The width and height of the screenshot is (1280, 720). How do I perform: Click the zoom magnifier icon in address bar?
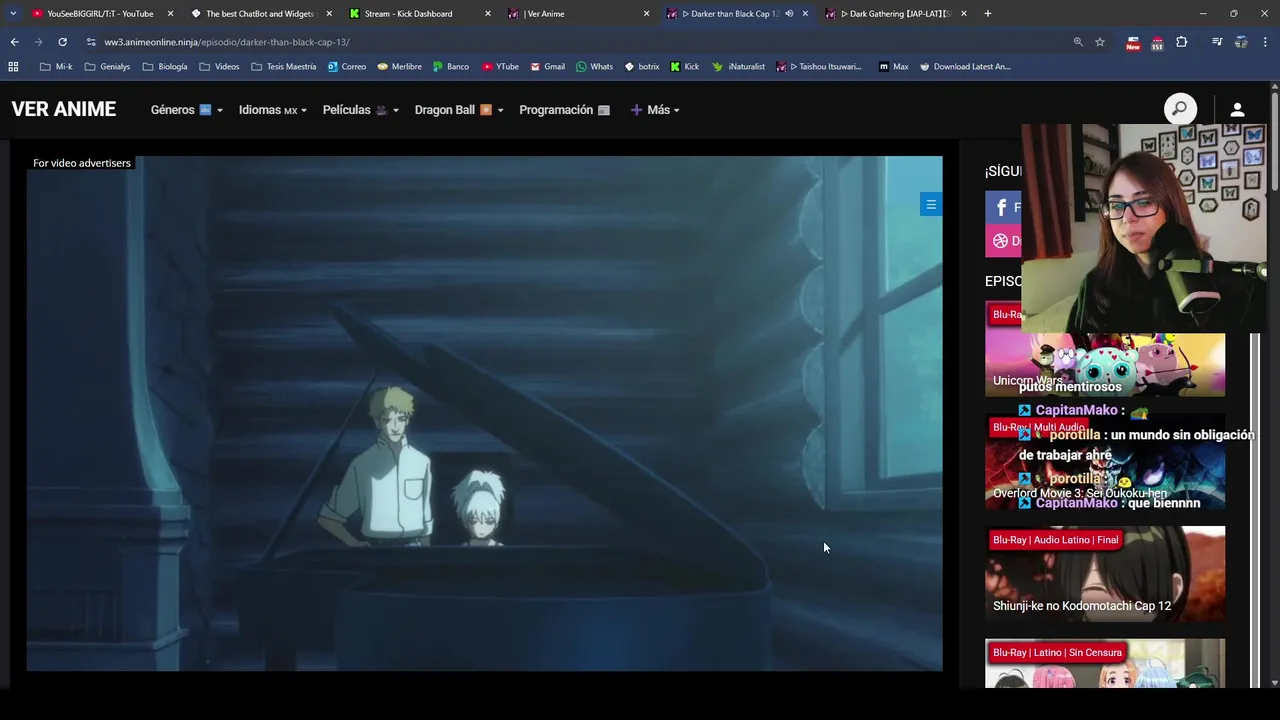(1078, 42)
